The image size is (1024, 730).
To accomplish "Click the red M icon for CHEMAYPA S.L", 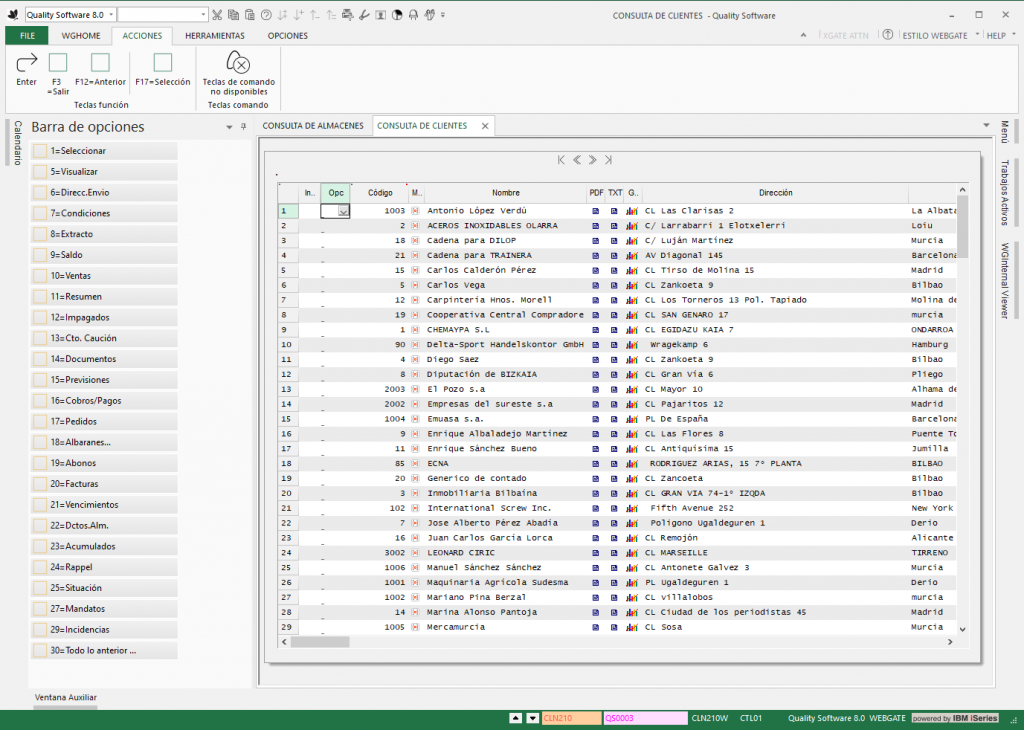I will click(x=415, y=330).
